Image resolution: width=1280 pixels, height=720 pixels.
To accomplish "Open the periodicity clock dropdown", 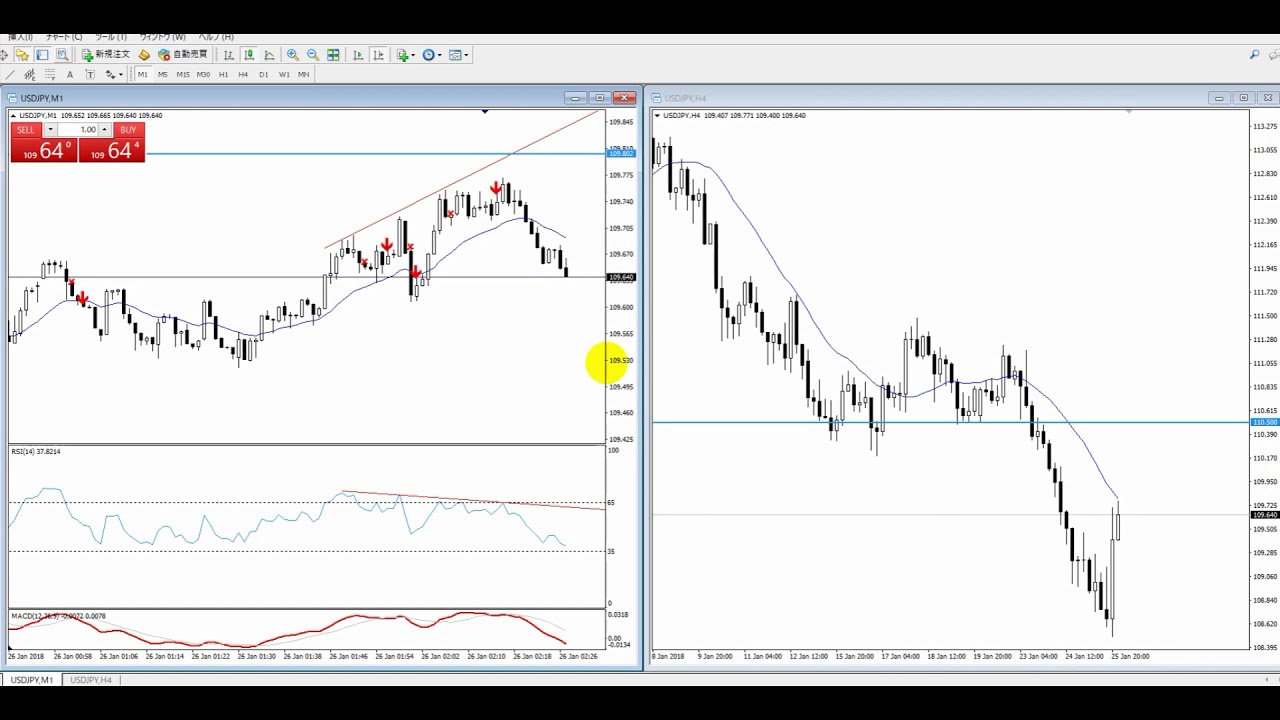I will pyautogui.click(x=432, y=55).
